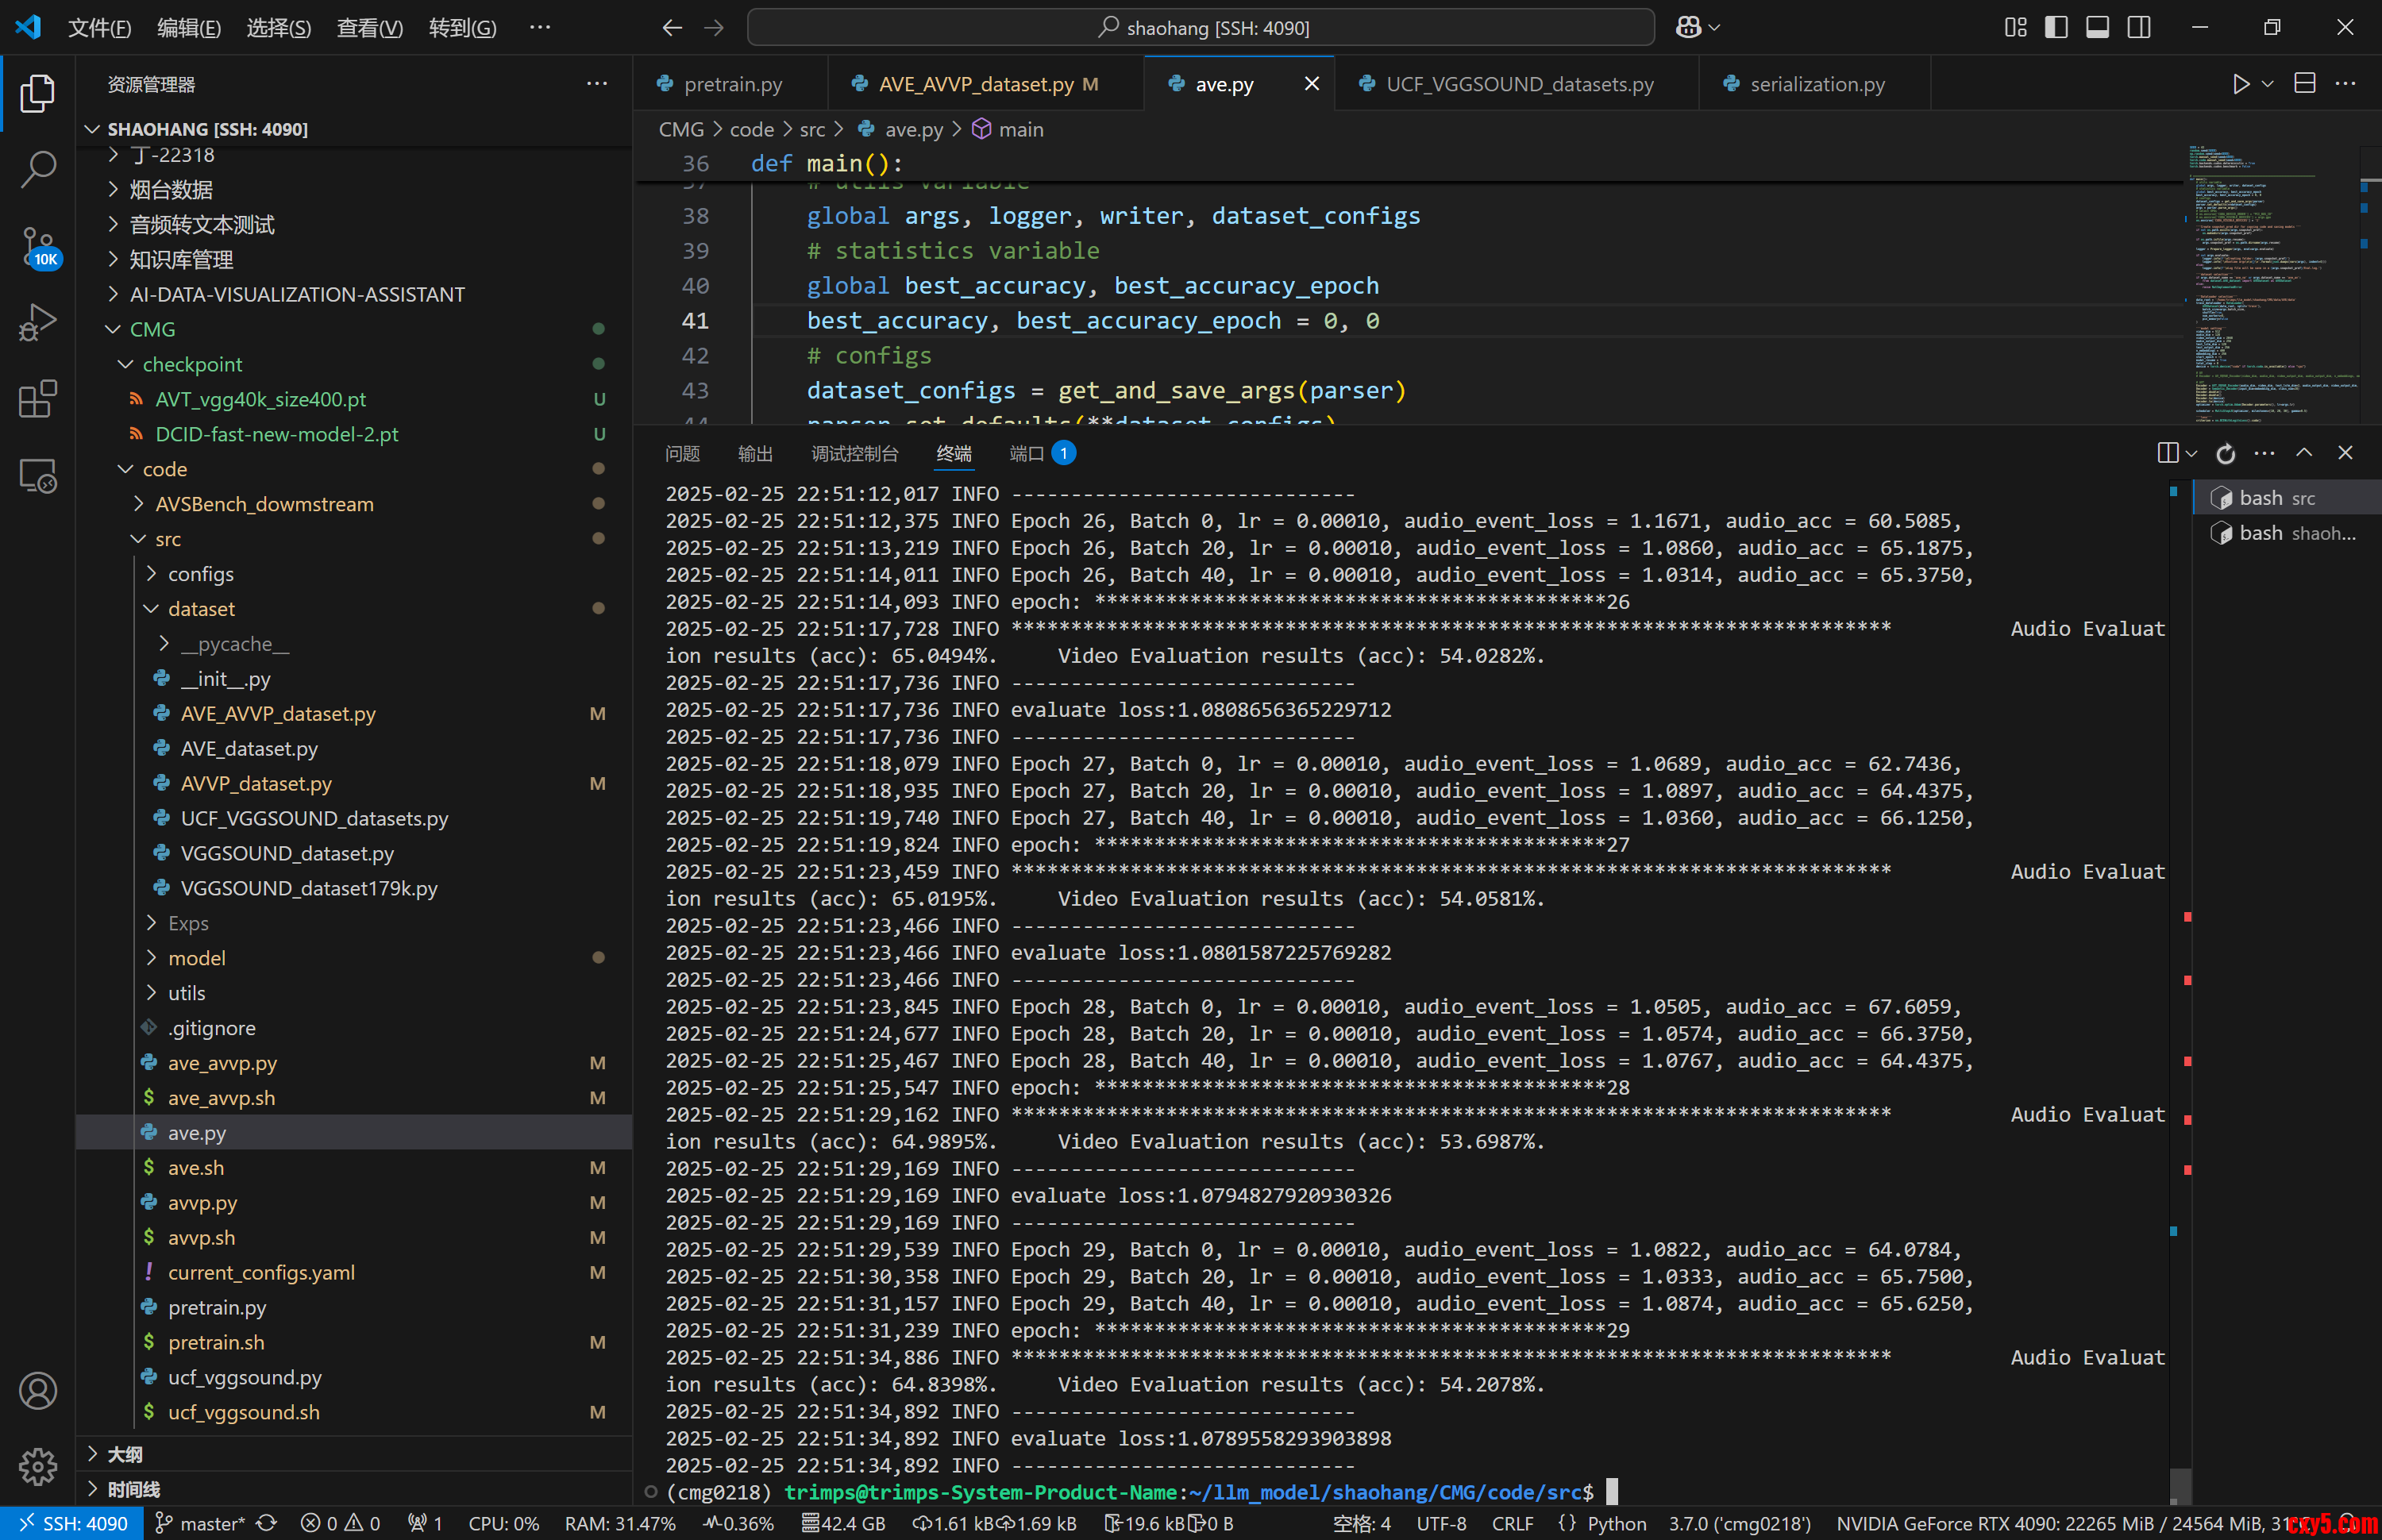2382x1540 pixels.
Task: Open the Extensions view
Action: pyautogui.click(x=38, y=399)
